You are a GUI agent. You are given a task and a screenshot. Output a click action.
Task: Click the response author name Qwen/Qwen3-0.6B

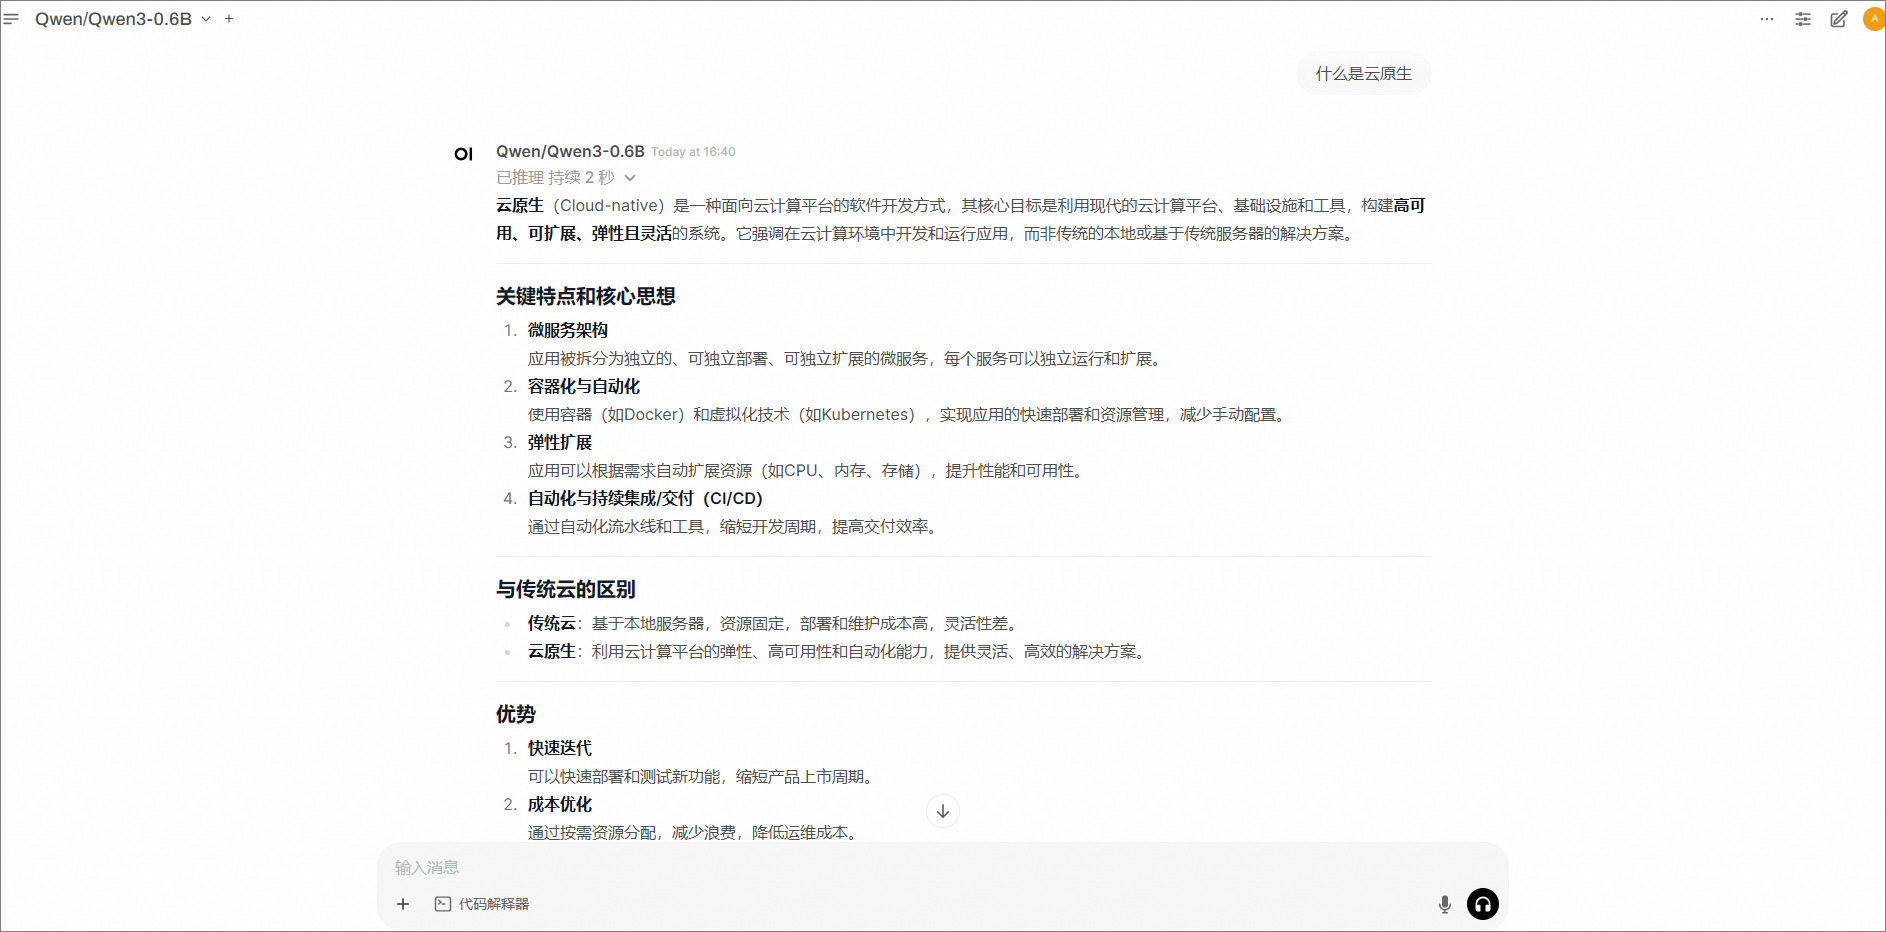pyautogui.click(x=570, y=151)
